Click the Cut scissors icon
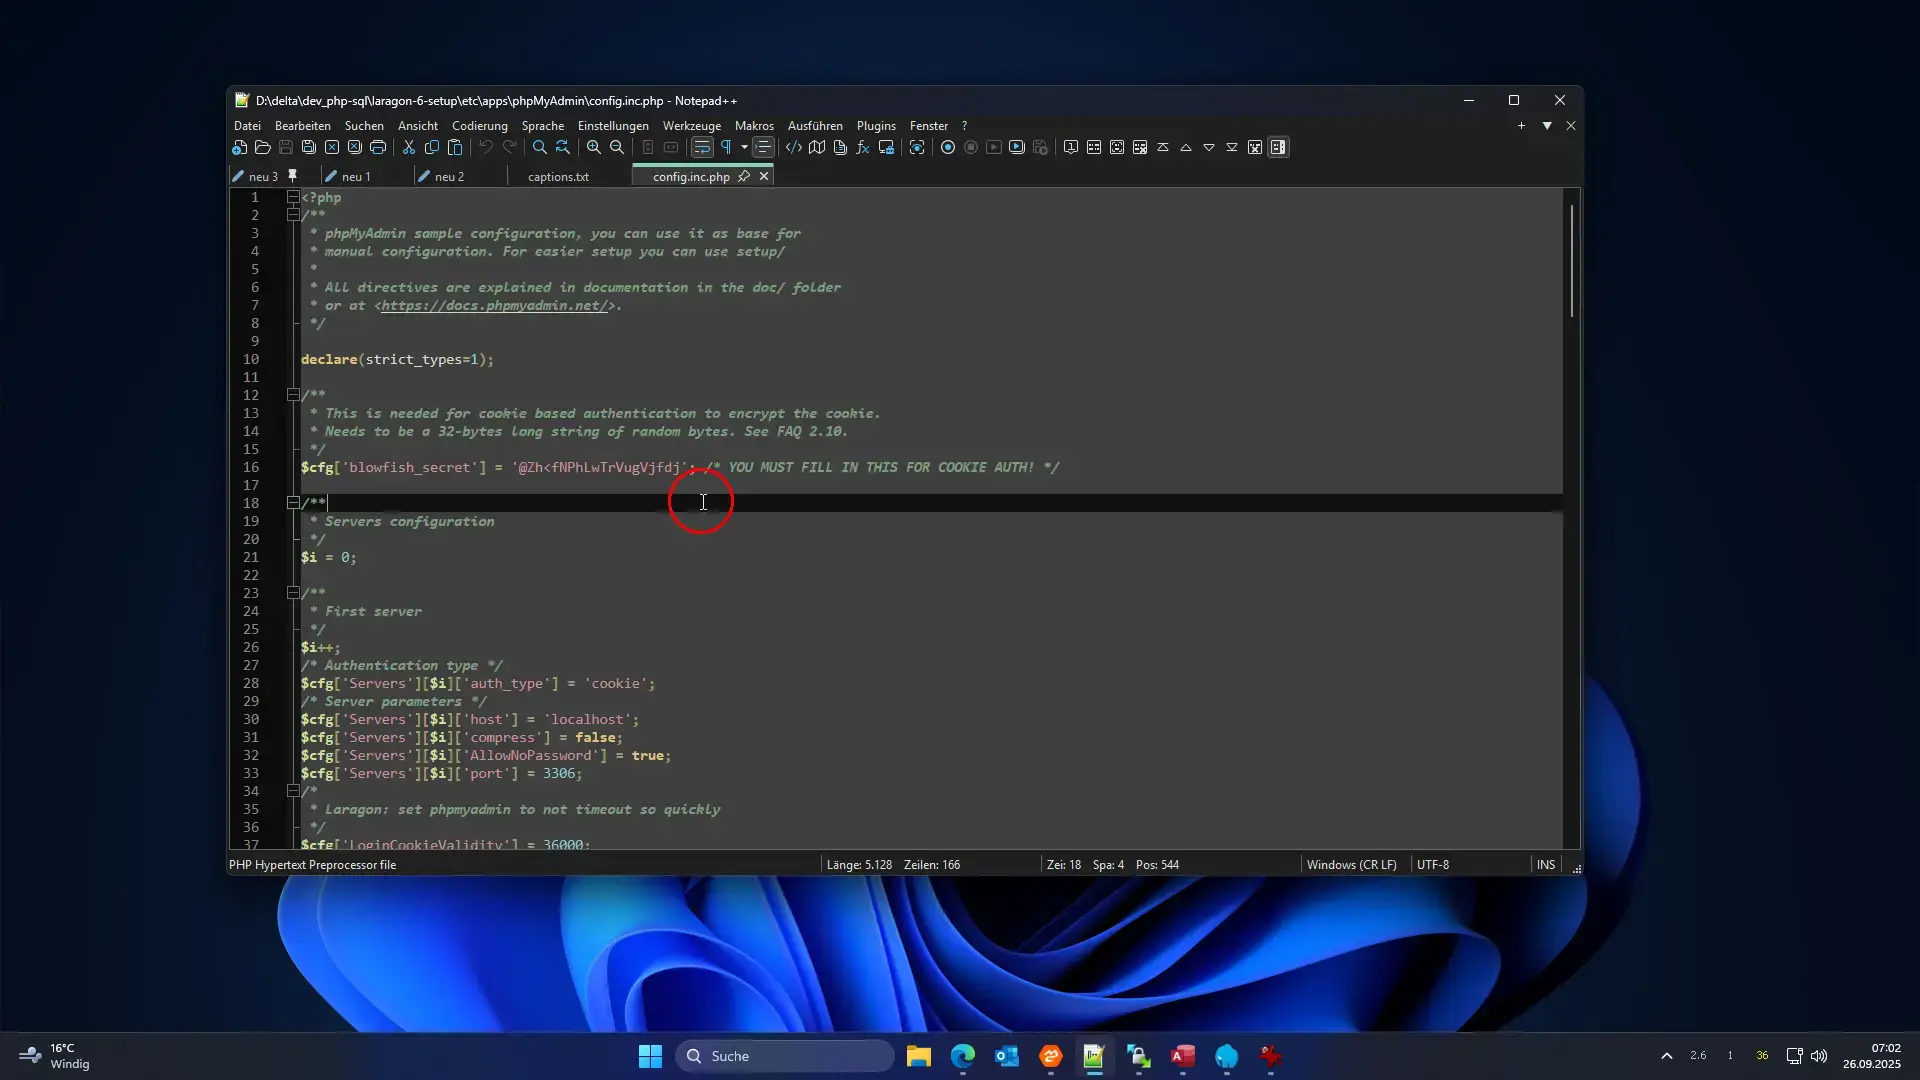This screenshot has width=1920, height=1080. coord(409,148)
